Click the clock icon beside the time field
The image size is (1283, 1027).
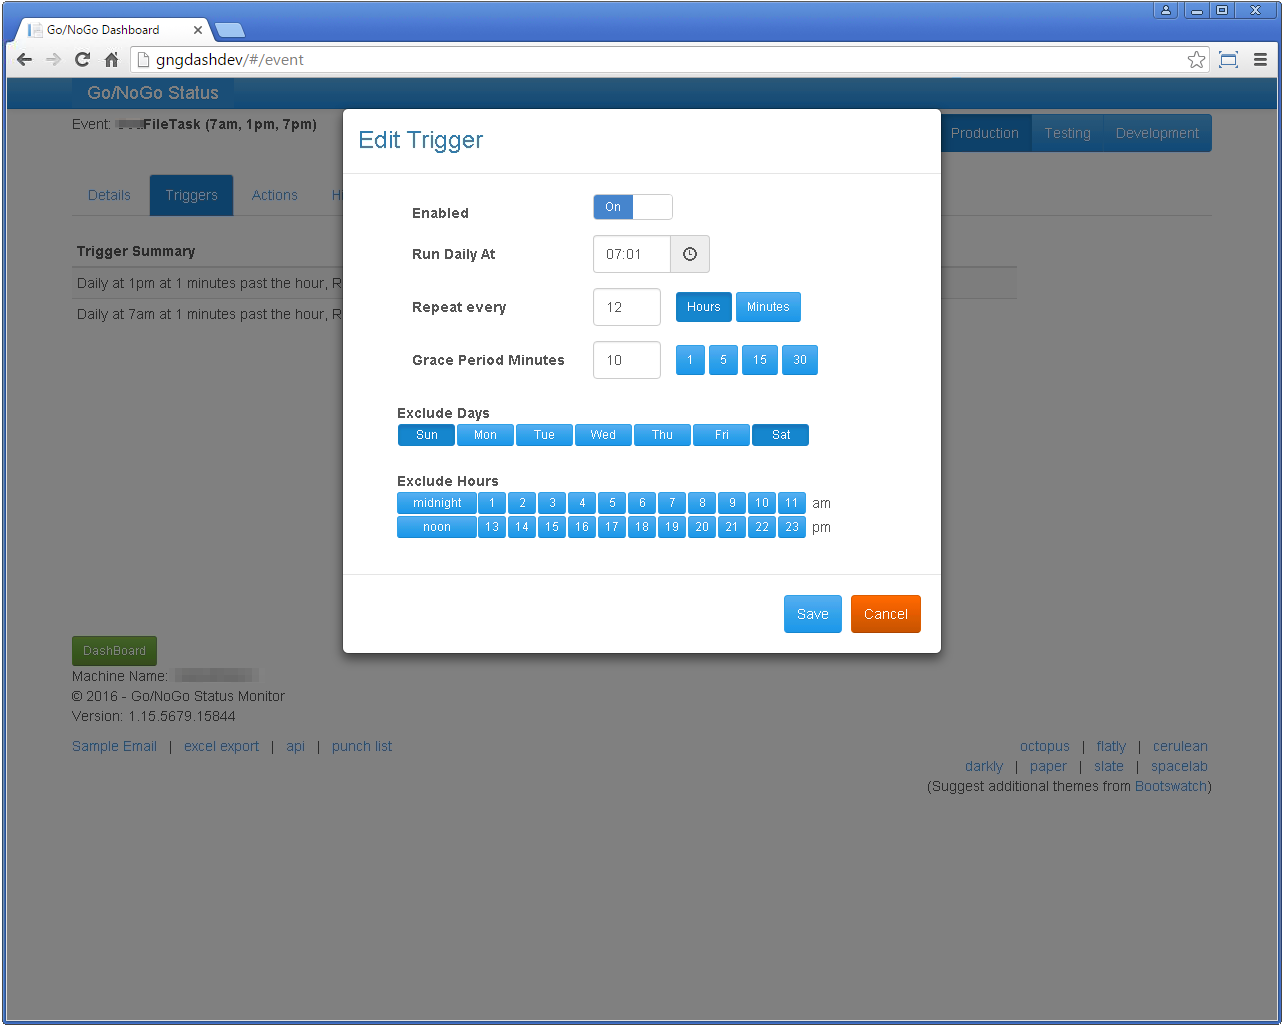[x=690, y=254]
